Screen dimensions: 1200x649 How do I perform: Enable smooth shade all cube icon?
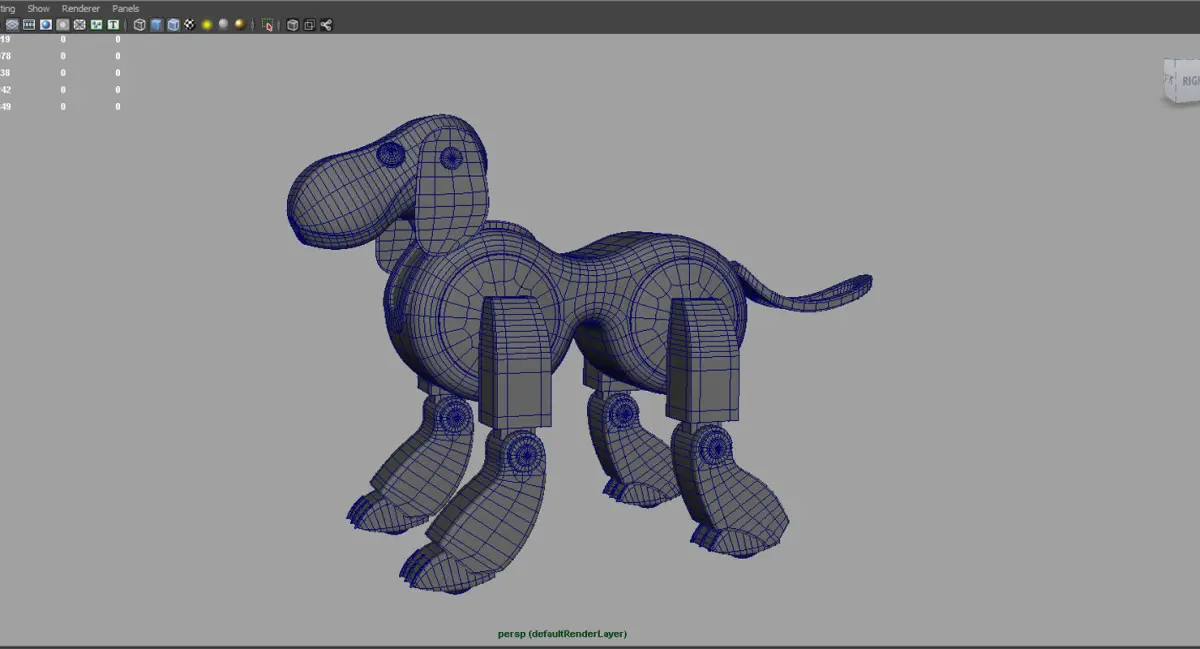pyautogui.click(x=156, y=24)
